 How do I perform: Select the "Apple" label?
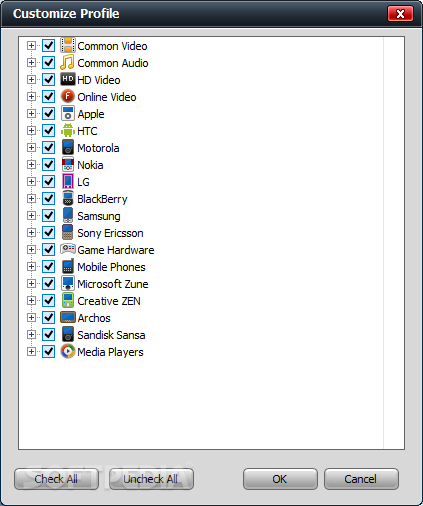pyautogui.click(x=91, y=114)
